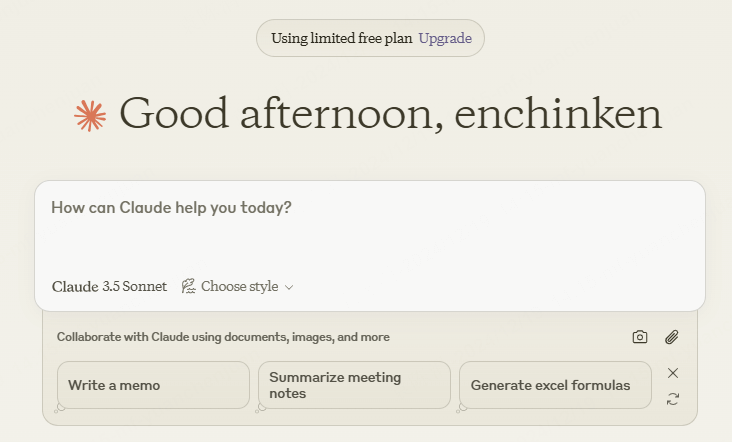This screenshot has width=732, height=442.
Task: Focus the How can Claude help input box
Action: [x=370, y=229]
